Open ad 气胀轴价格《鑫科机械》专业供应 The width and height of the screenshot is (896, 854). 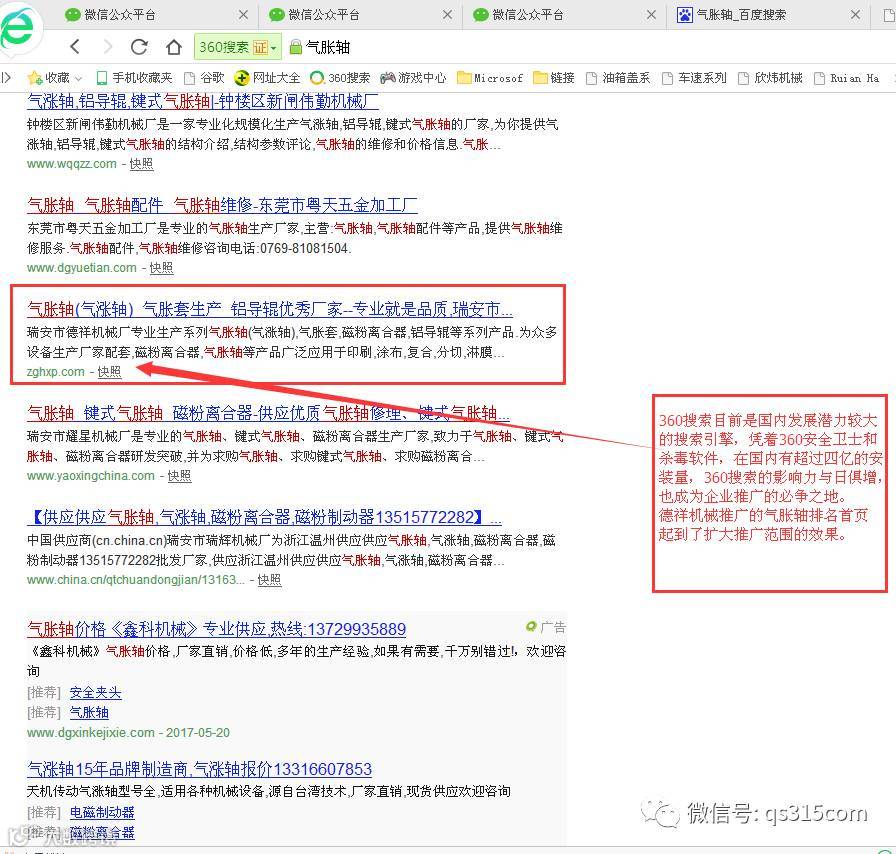217,629
